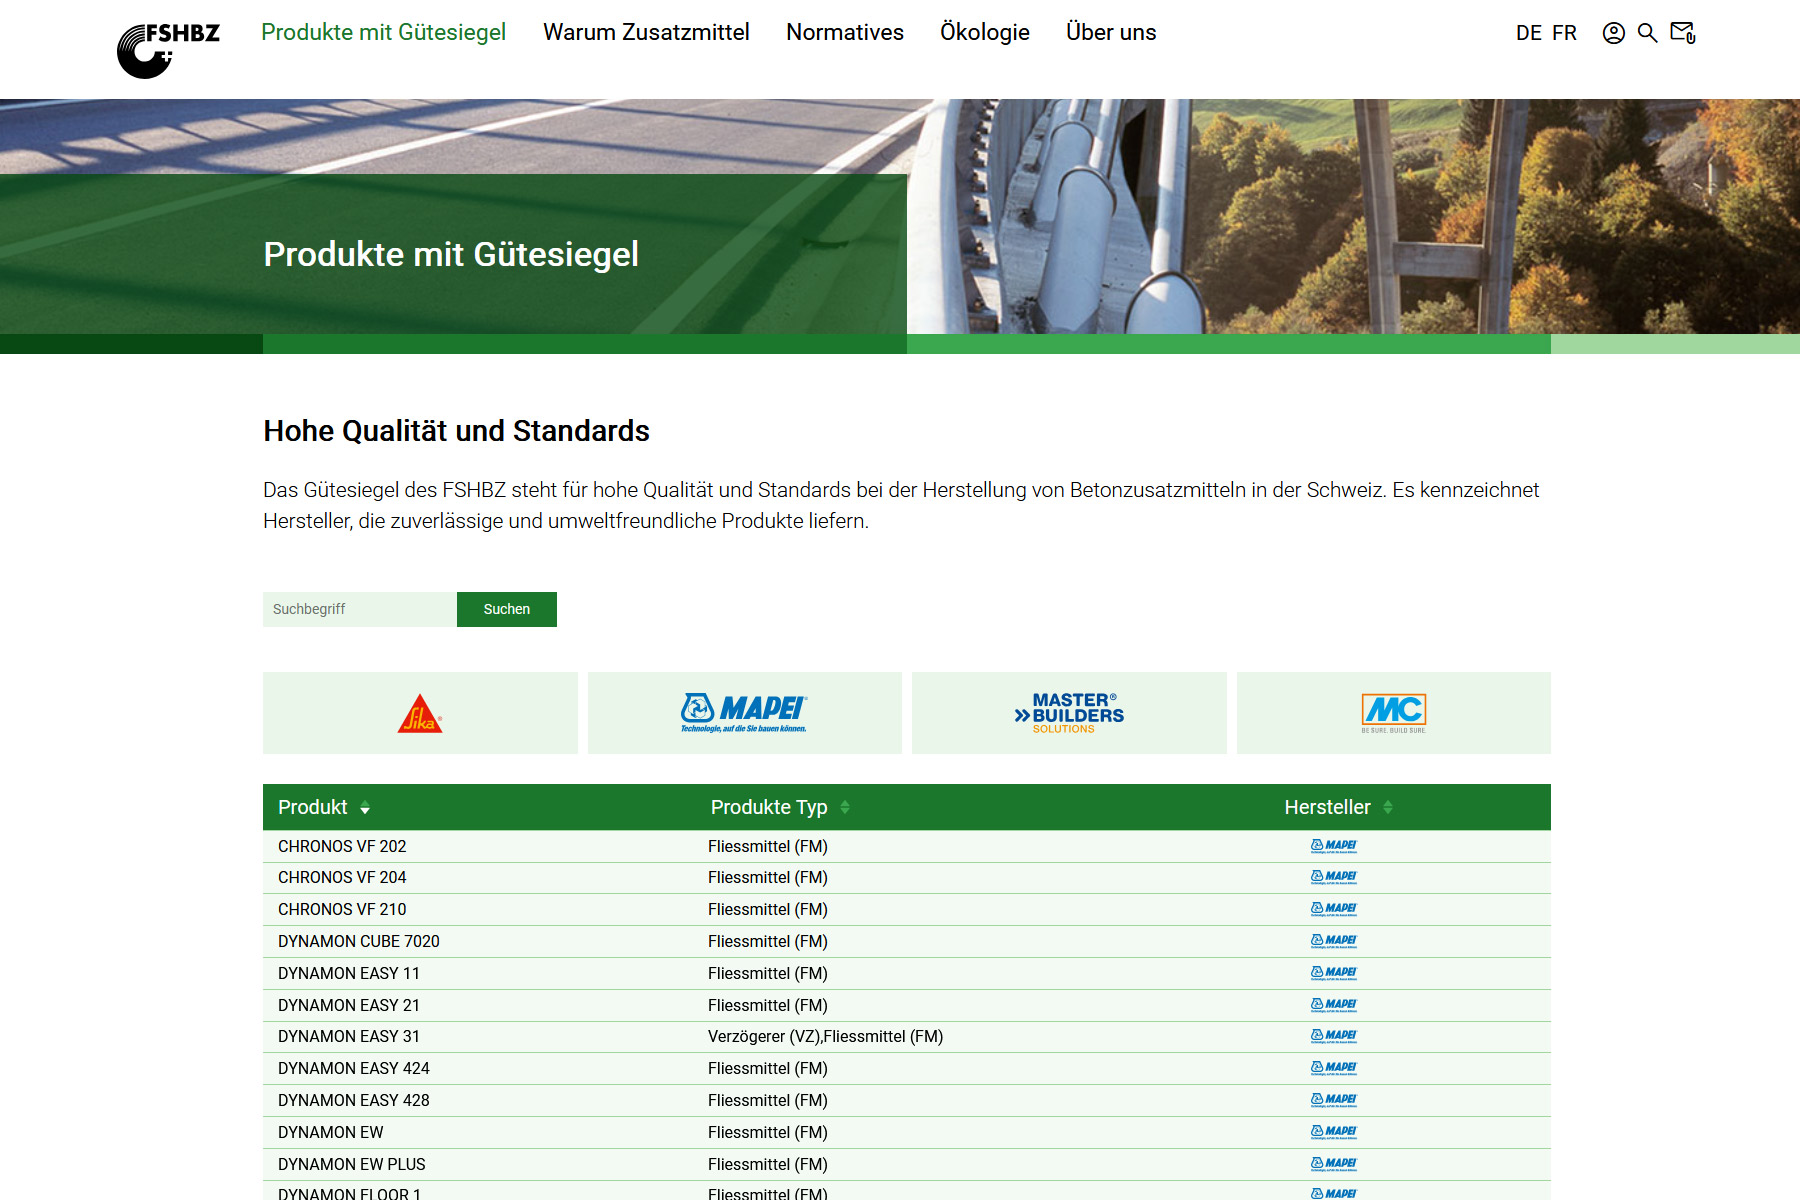Focus the Suchbegriff search field
Viewport: 1800px width, 1200px height.
359,609
